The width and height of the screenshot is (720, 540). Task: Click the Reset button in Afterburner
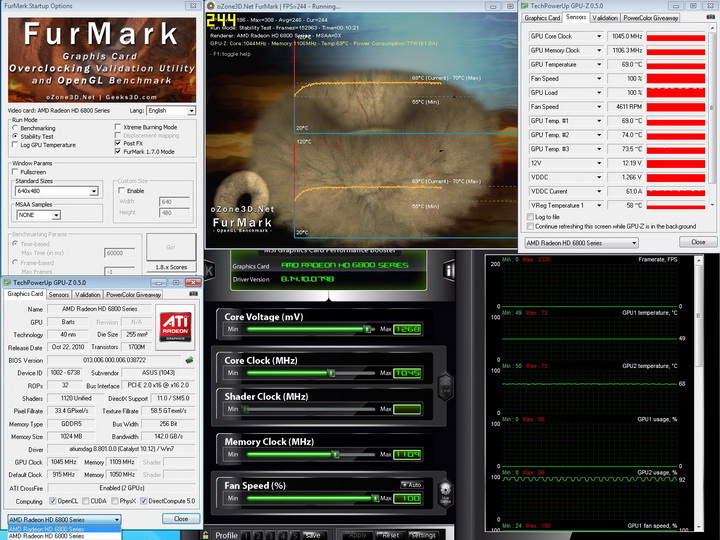[390, 535]
